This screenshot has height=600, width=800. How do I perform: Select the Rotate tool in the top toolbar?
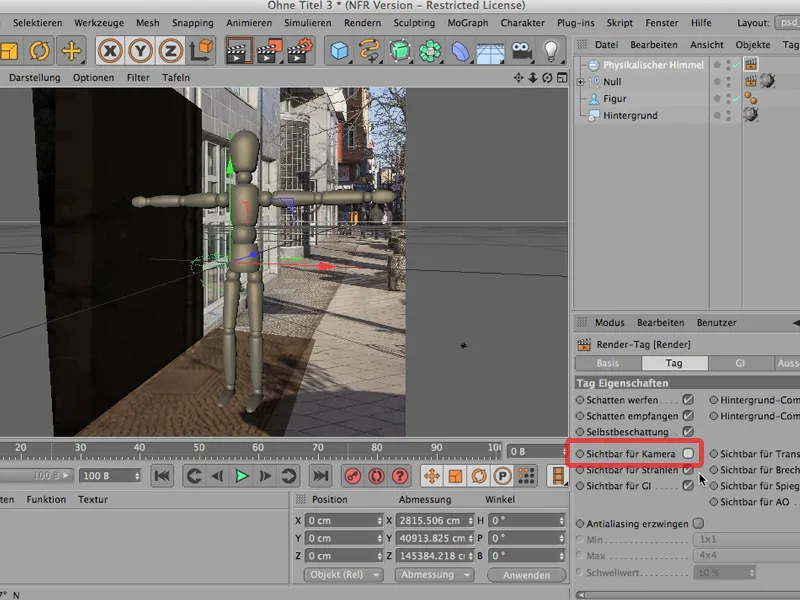coord(39,51)
